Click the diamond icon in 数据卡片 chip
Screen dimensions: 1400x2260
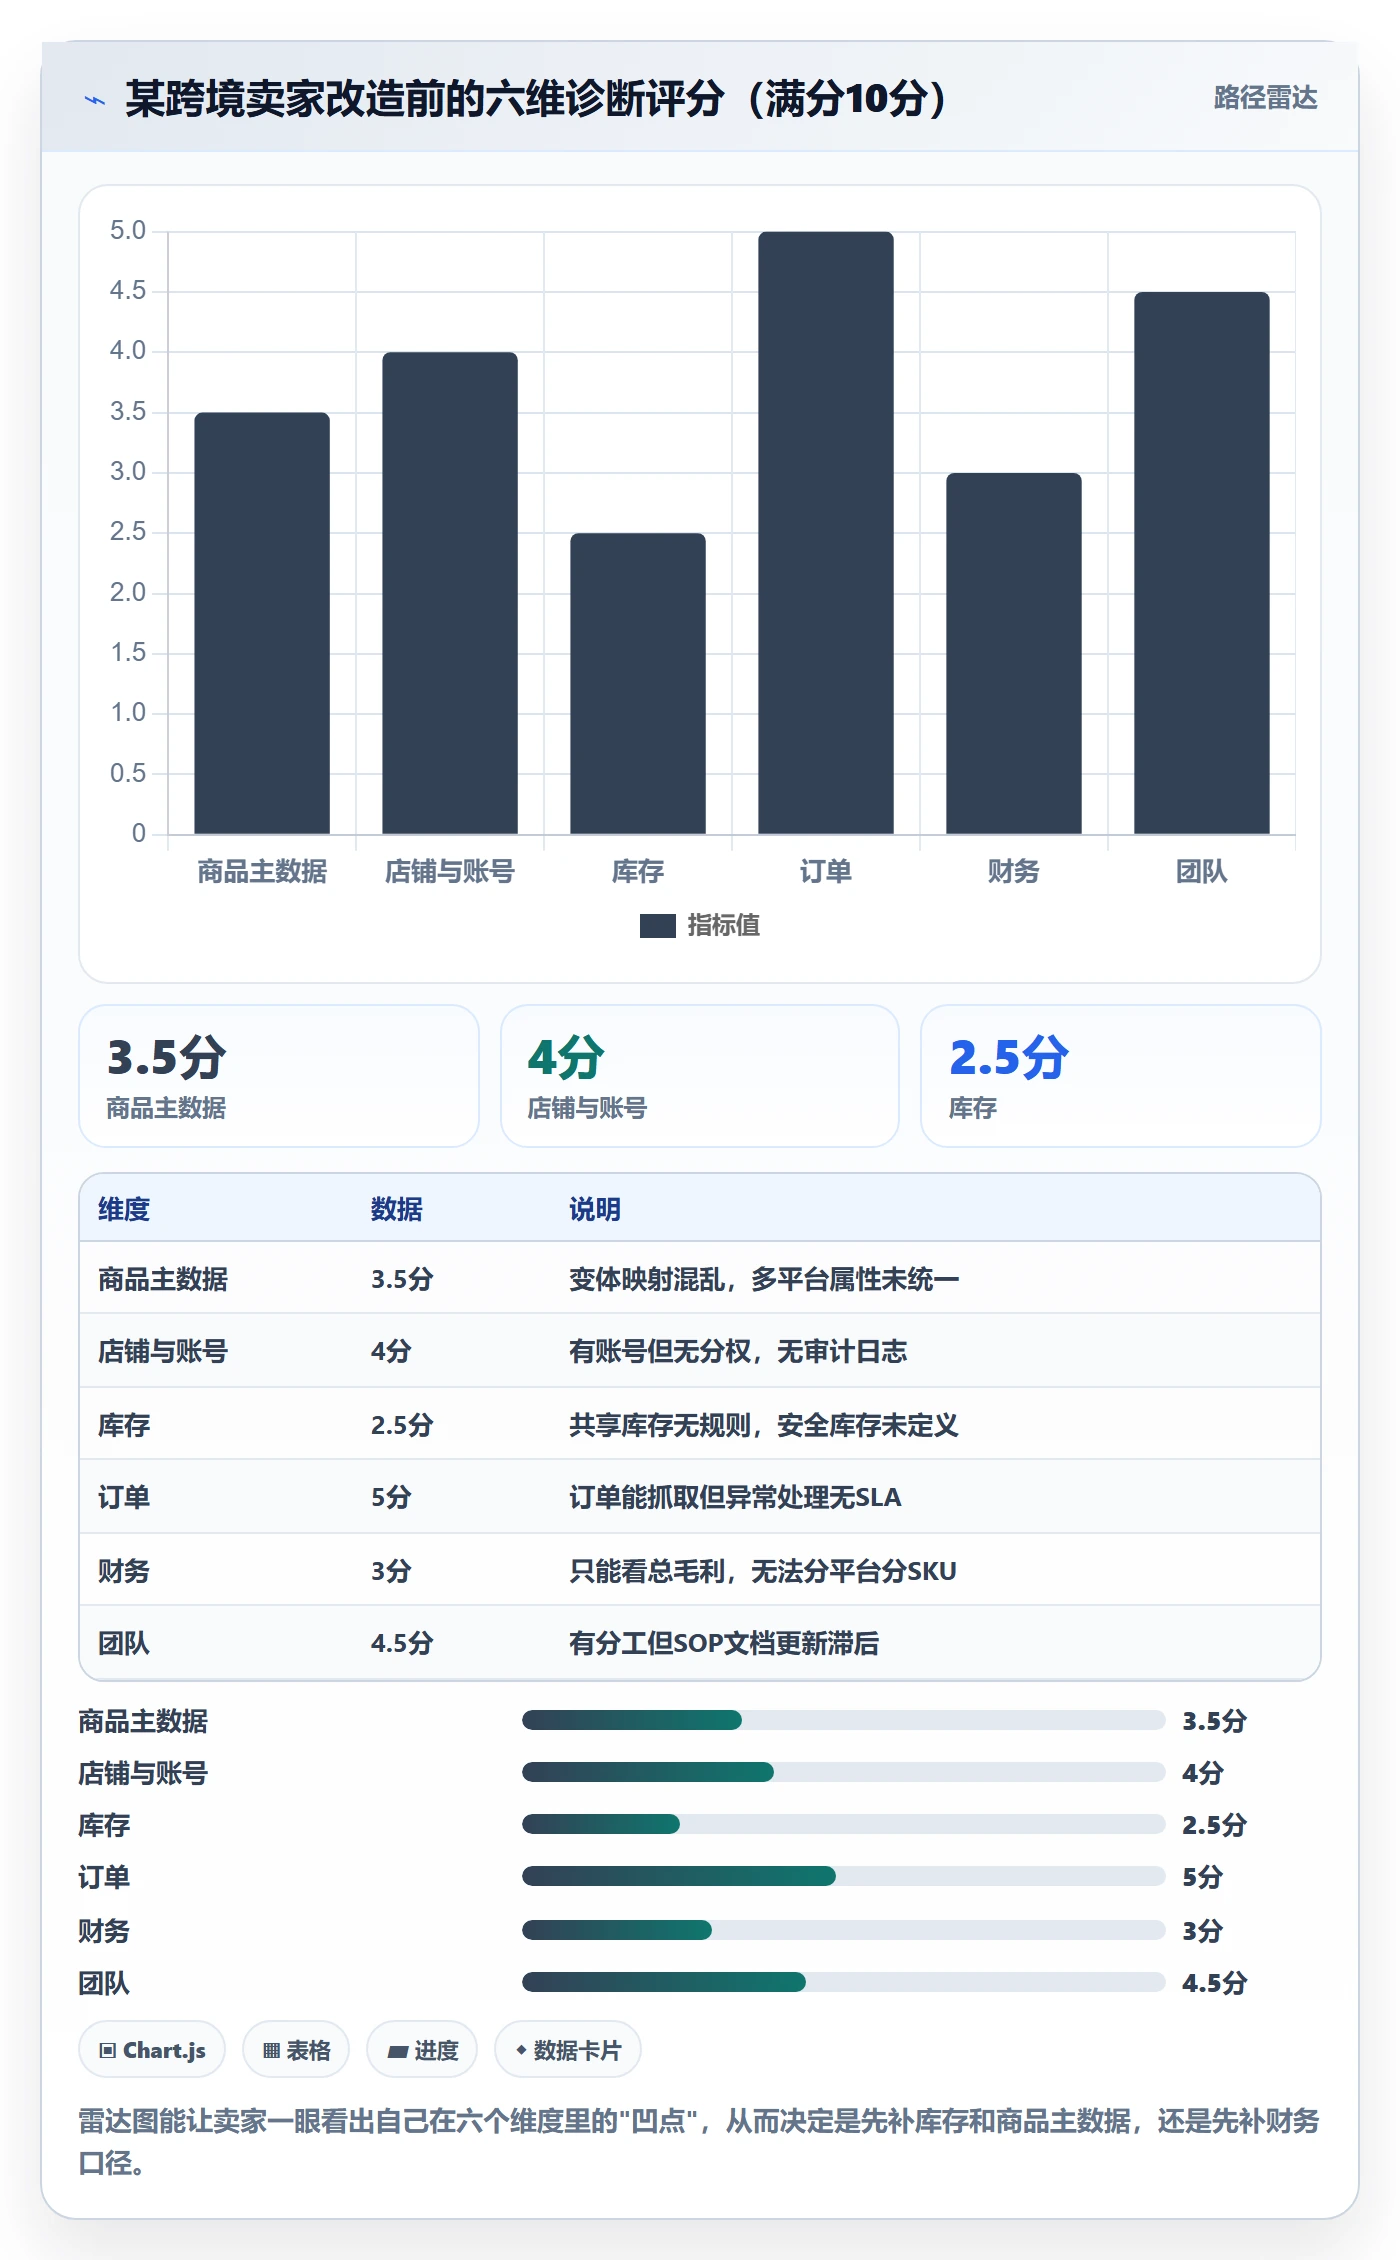[x=521, y=2050]
